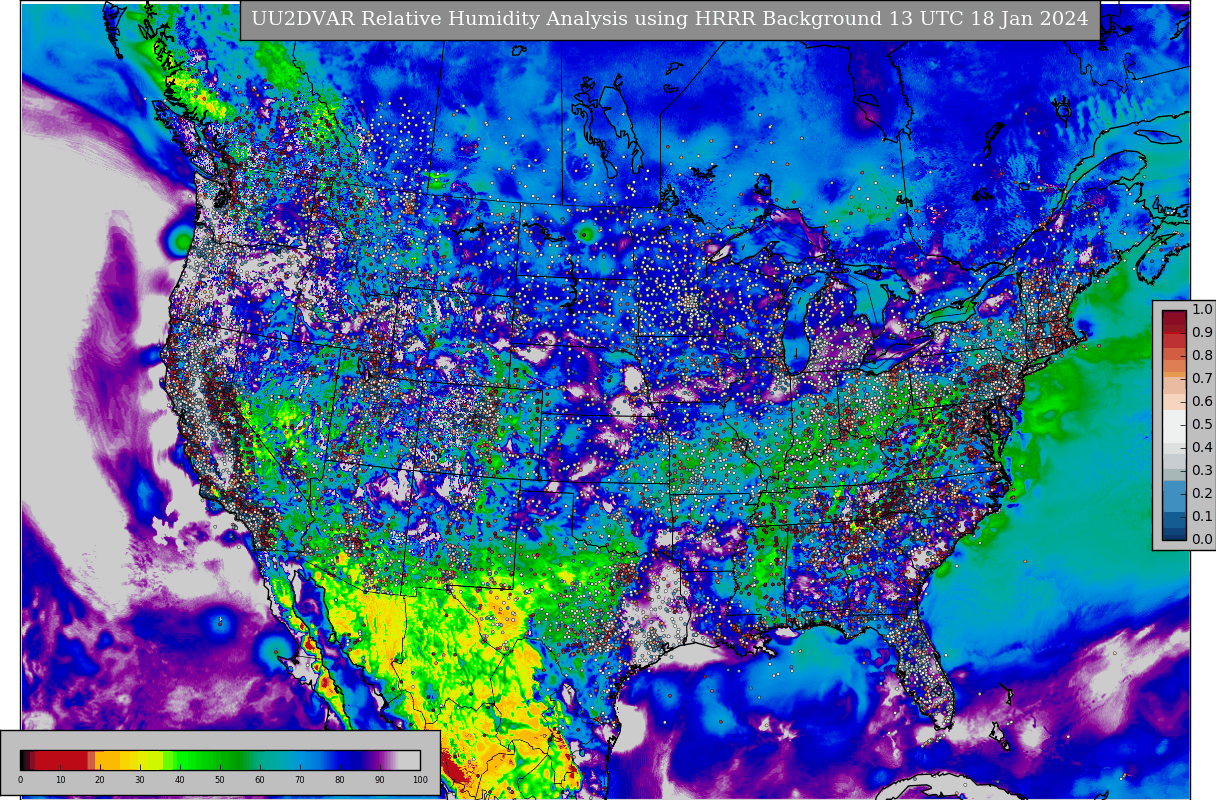Click the 30 tick on humidity colorbar
This screenshot has height=800, width=1216.
[140, 780]
